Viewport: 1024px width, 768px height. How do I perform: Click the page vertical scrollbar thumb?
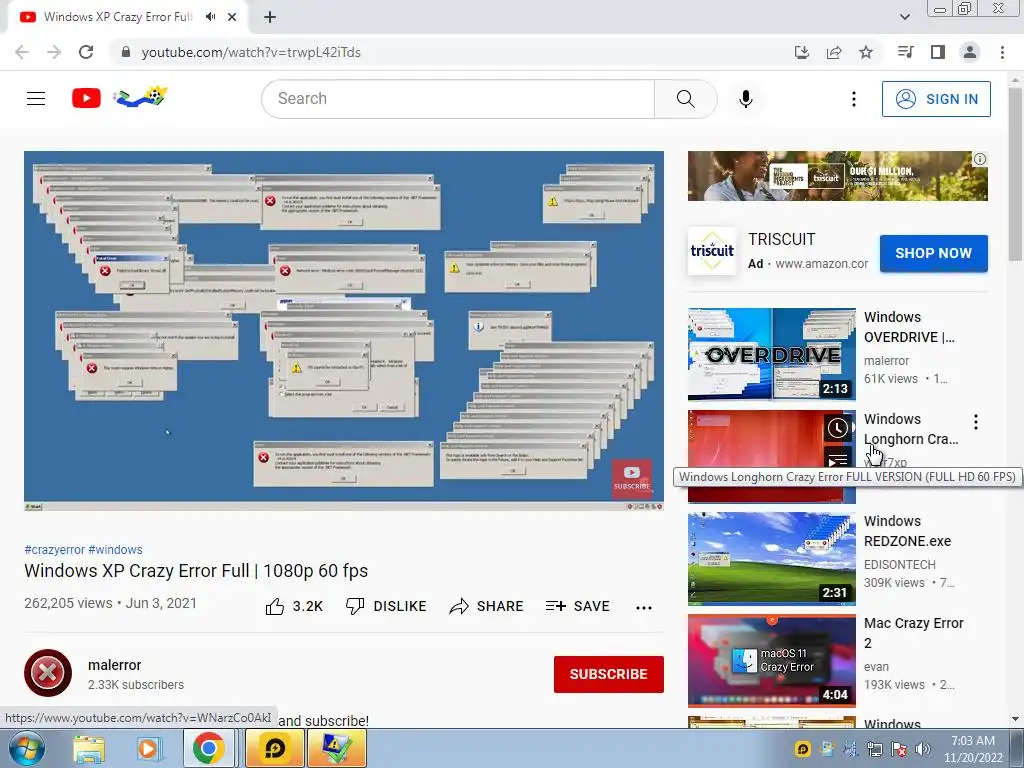(1015, 173)
